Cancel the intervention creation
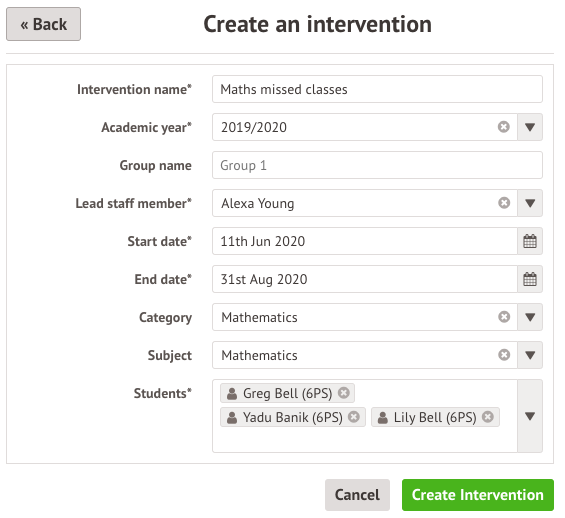 point(357,495)
